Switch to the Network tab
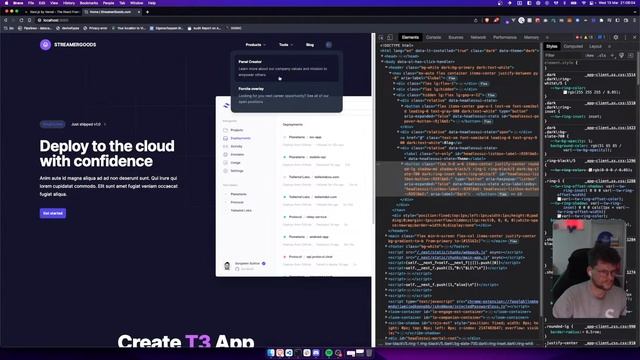The image size is (640, 360). click(x=478, y=38)
